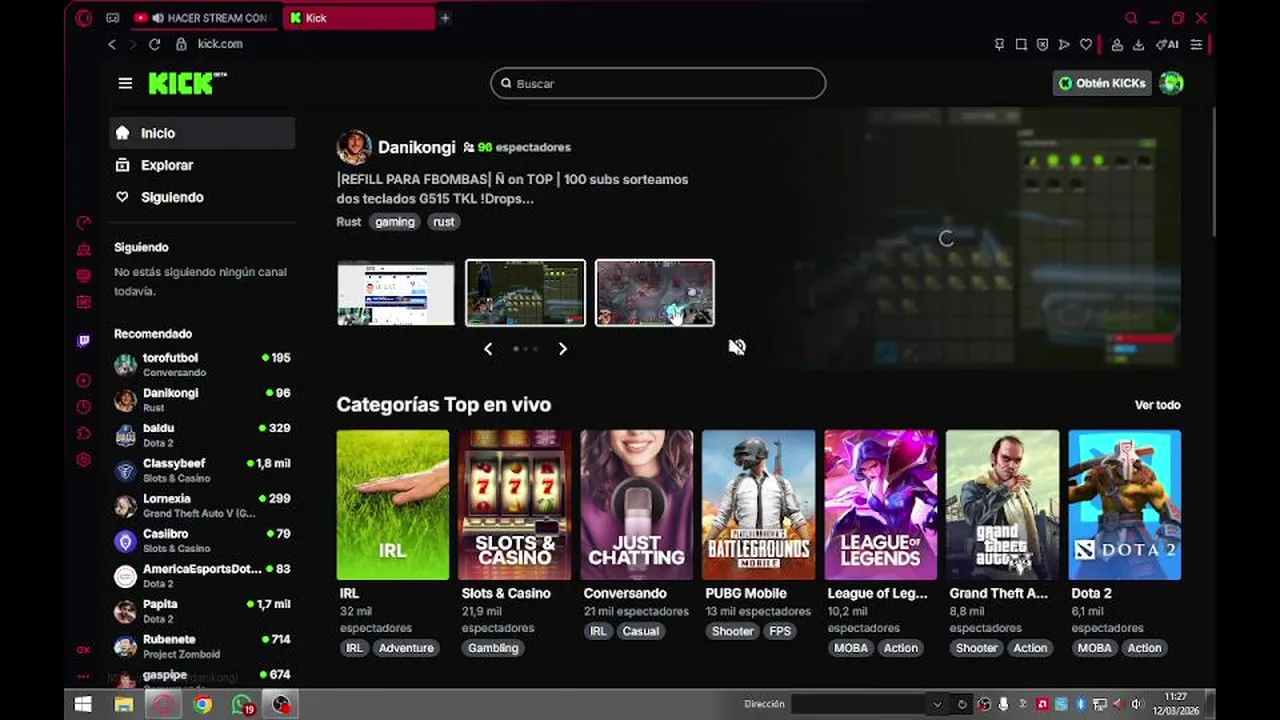Click the Casual tag under Conversando
1280x720 pixels.
pos(641,631)
